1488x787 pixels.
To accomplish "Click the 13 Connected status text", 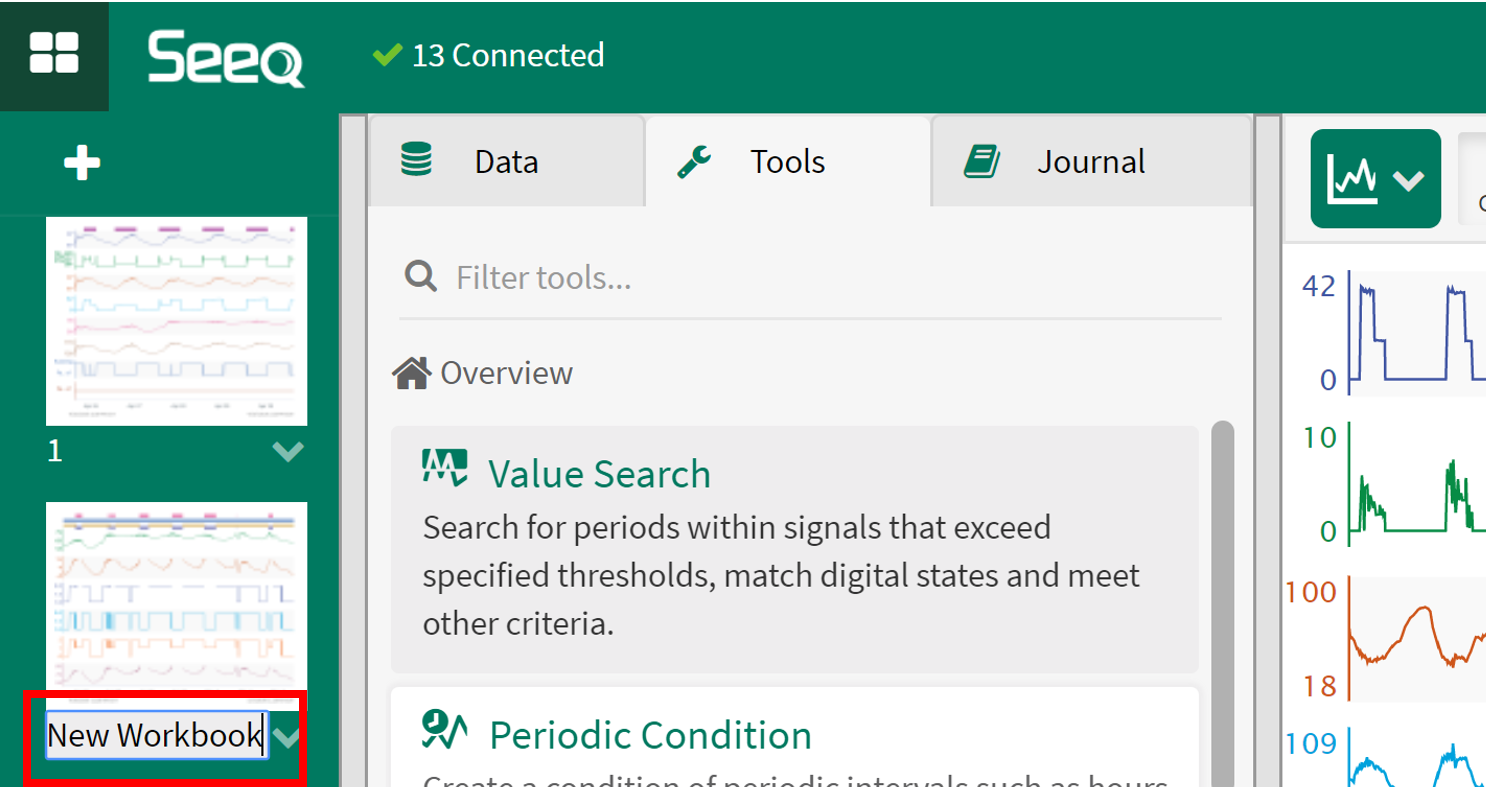I will [508, 55].
